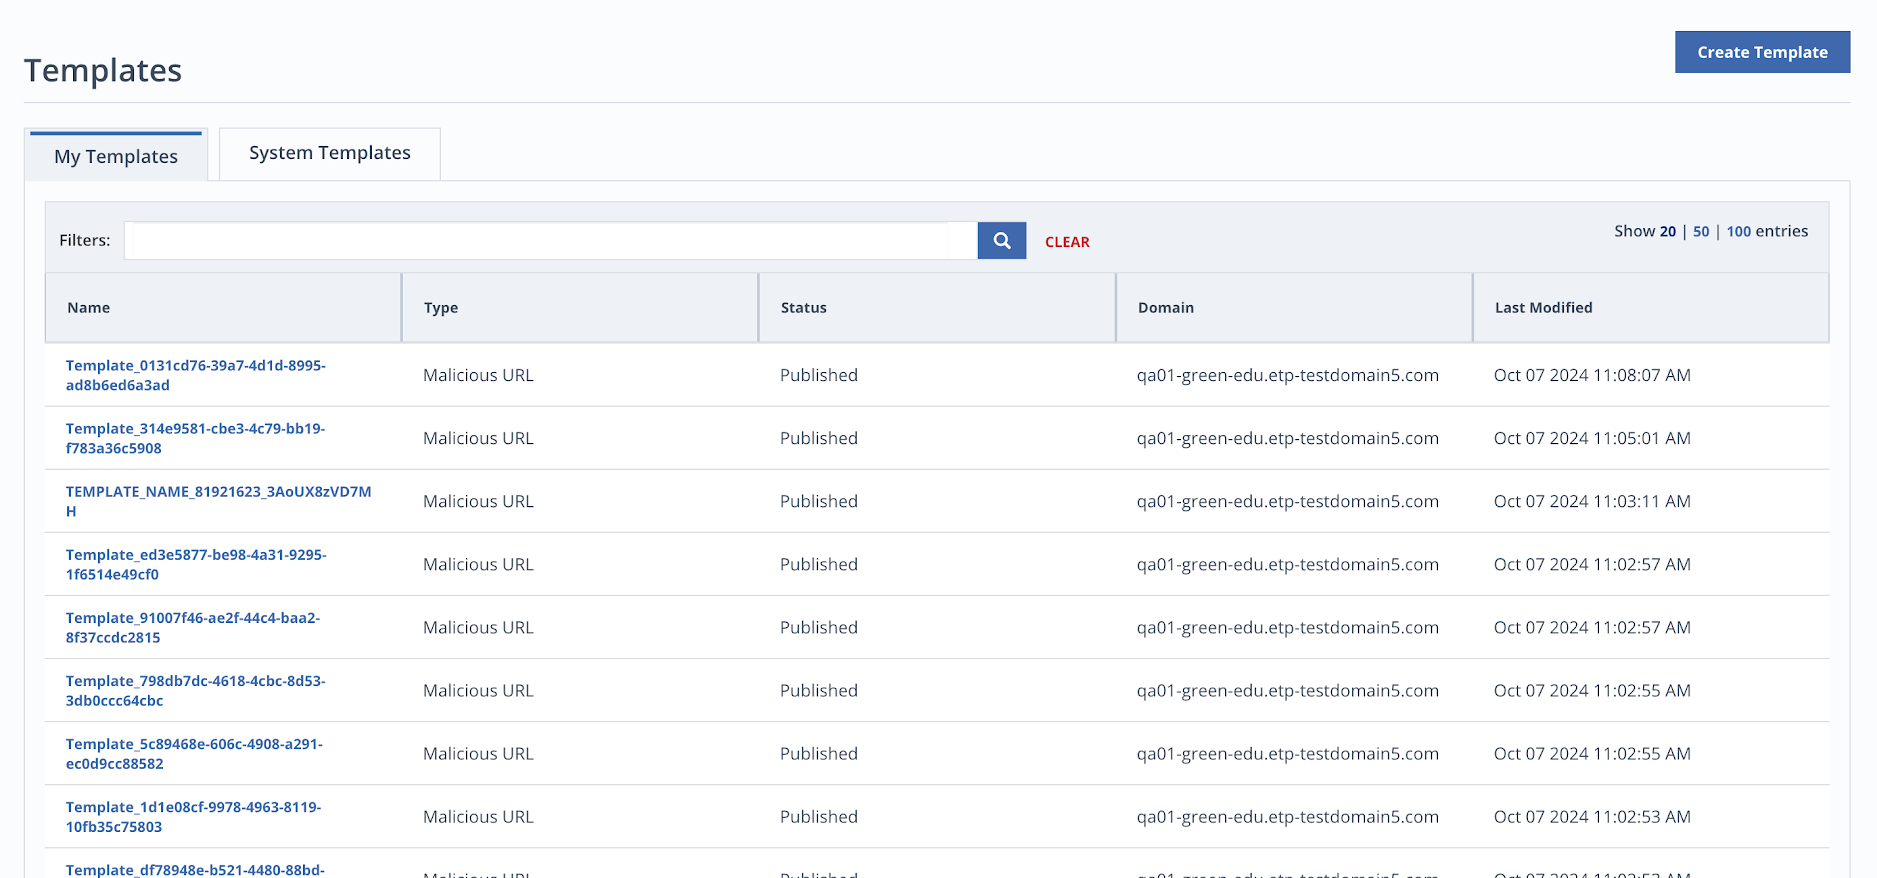Click the domain cell in TEMPLATE_NAME_81921623 row
The width and height of the screenshot is (1877, 878).
point(1288,501)
